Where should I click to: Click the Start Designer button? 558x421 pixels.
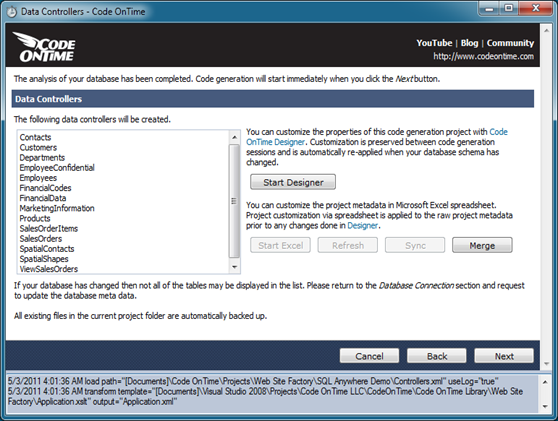point(293,182)
